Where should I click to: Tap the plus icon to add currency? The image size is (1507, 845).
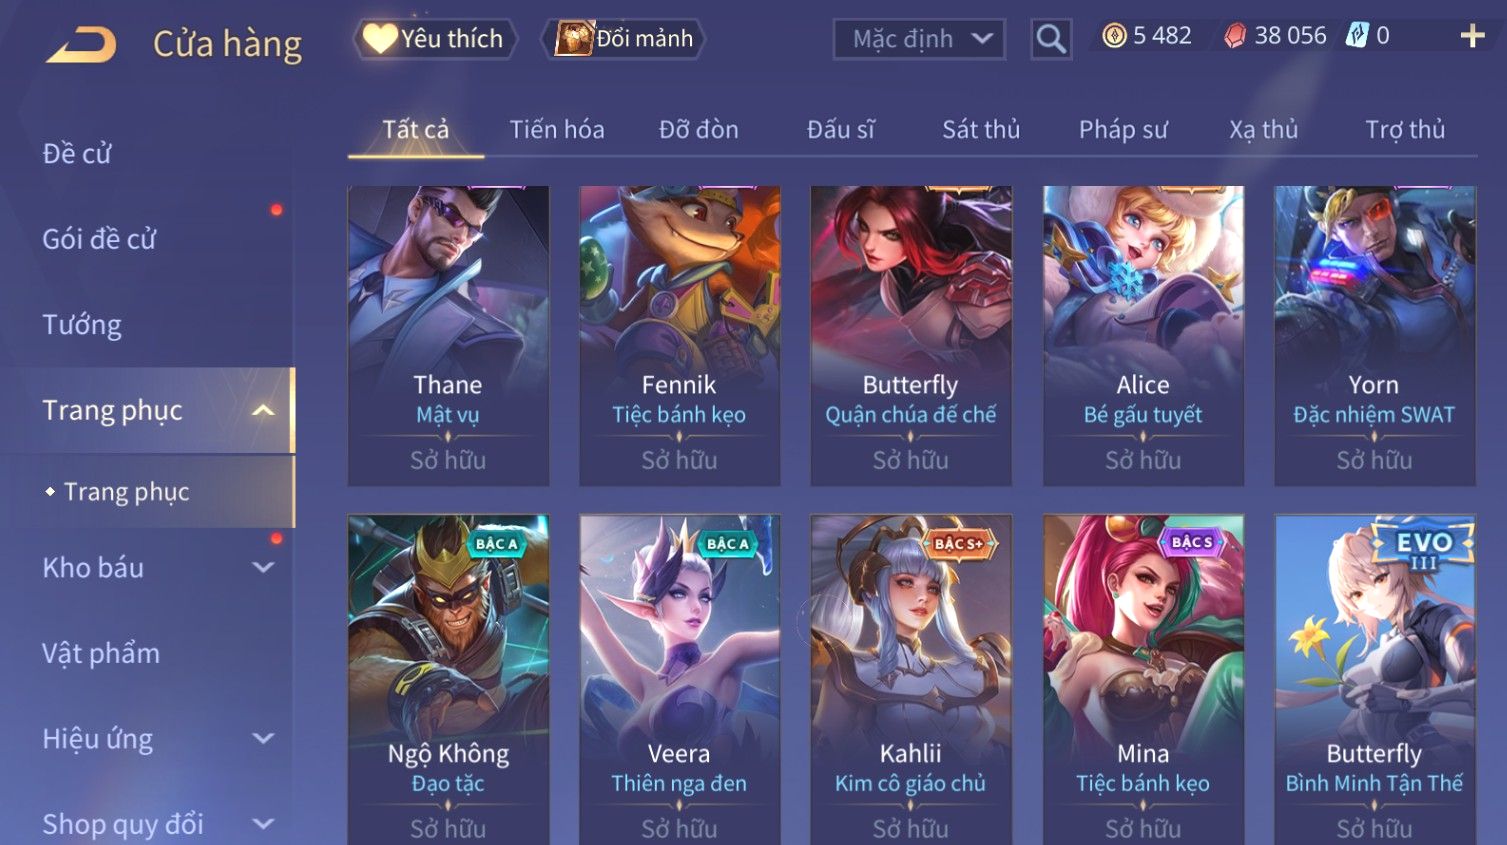(1472, 36)
